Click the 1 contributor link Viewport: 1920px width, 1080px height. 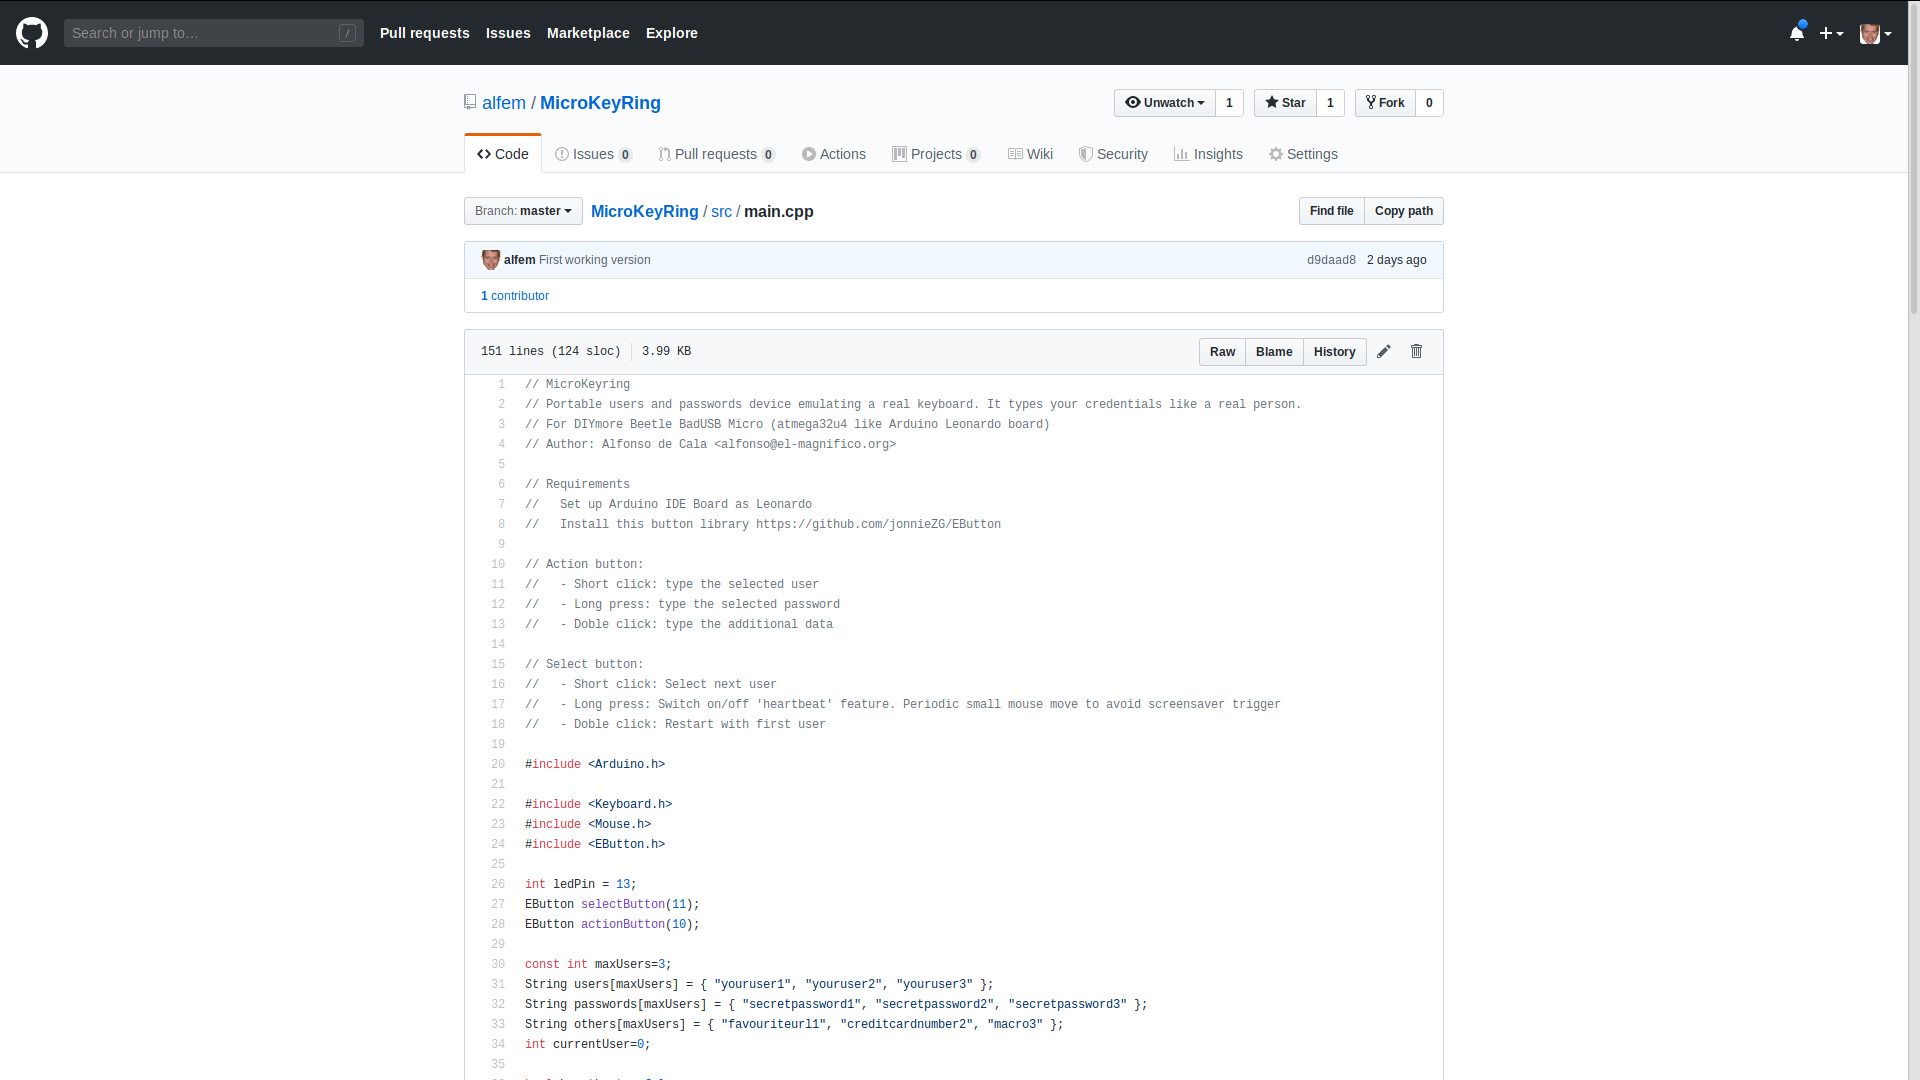tap(514, 295)
